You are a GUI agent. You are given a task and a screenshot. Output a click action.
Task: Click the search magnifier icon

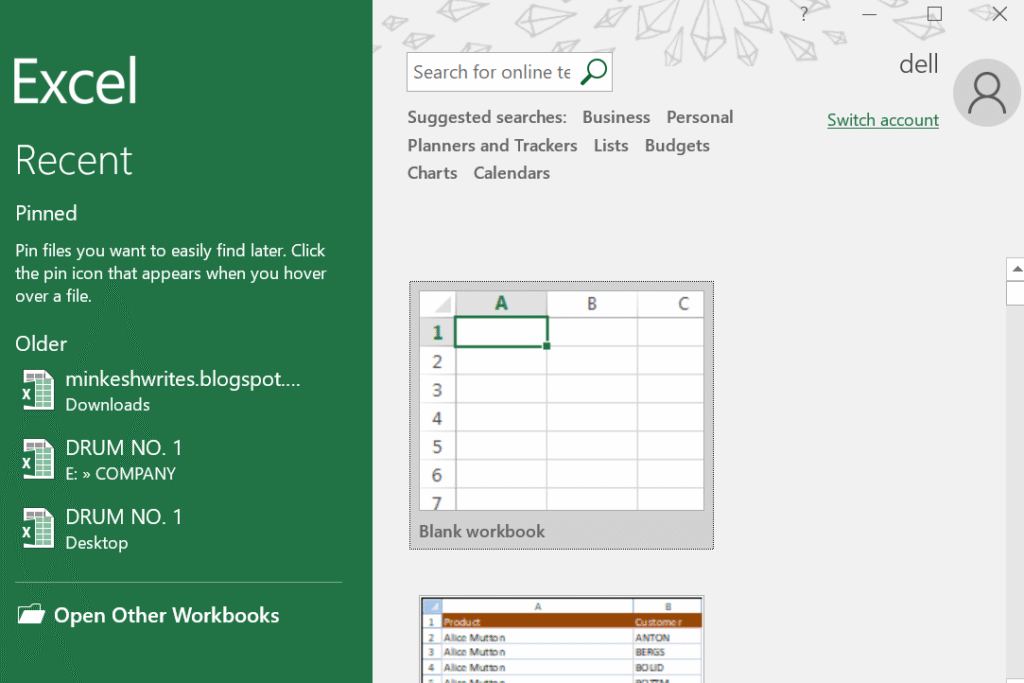[x=594, y=72]
